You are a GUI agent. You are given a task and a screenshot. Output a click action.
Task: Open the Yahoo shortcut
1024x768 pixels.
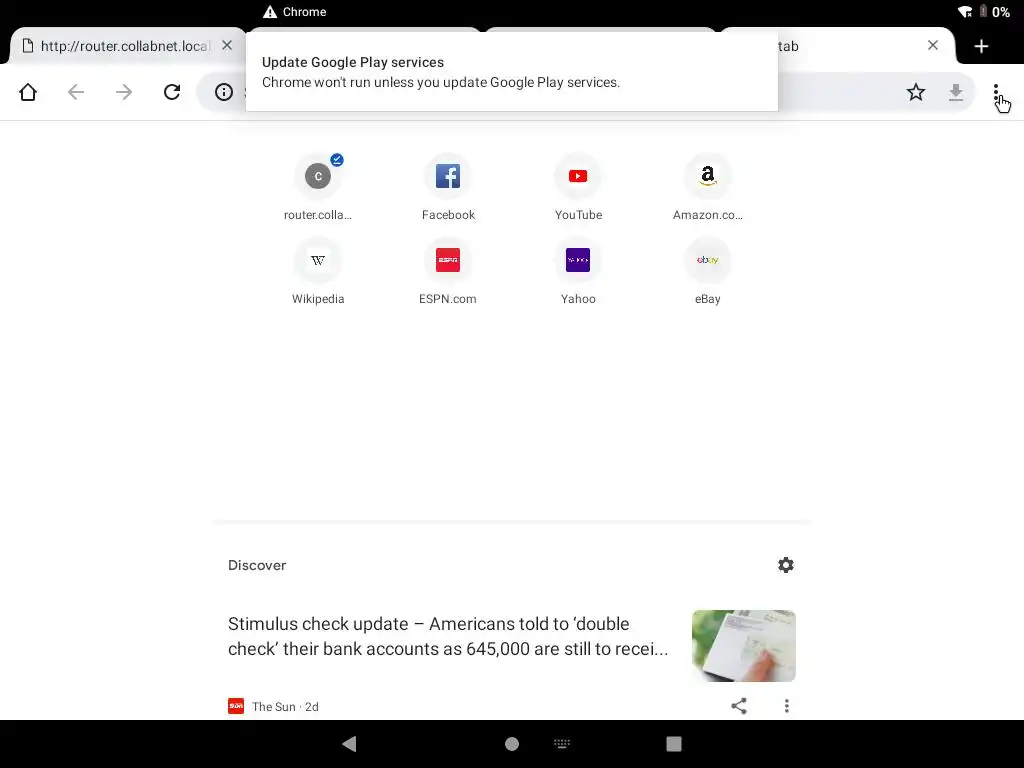tap(578, 271)
